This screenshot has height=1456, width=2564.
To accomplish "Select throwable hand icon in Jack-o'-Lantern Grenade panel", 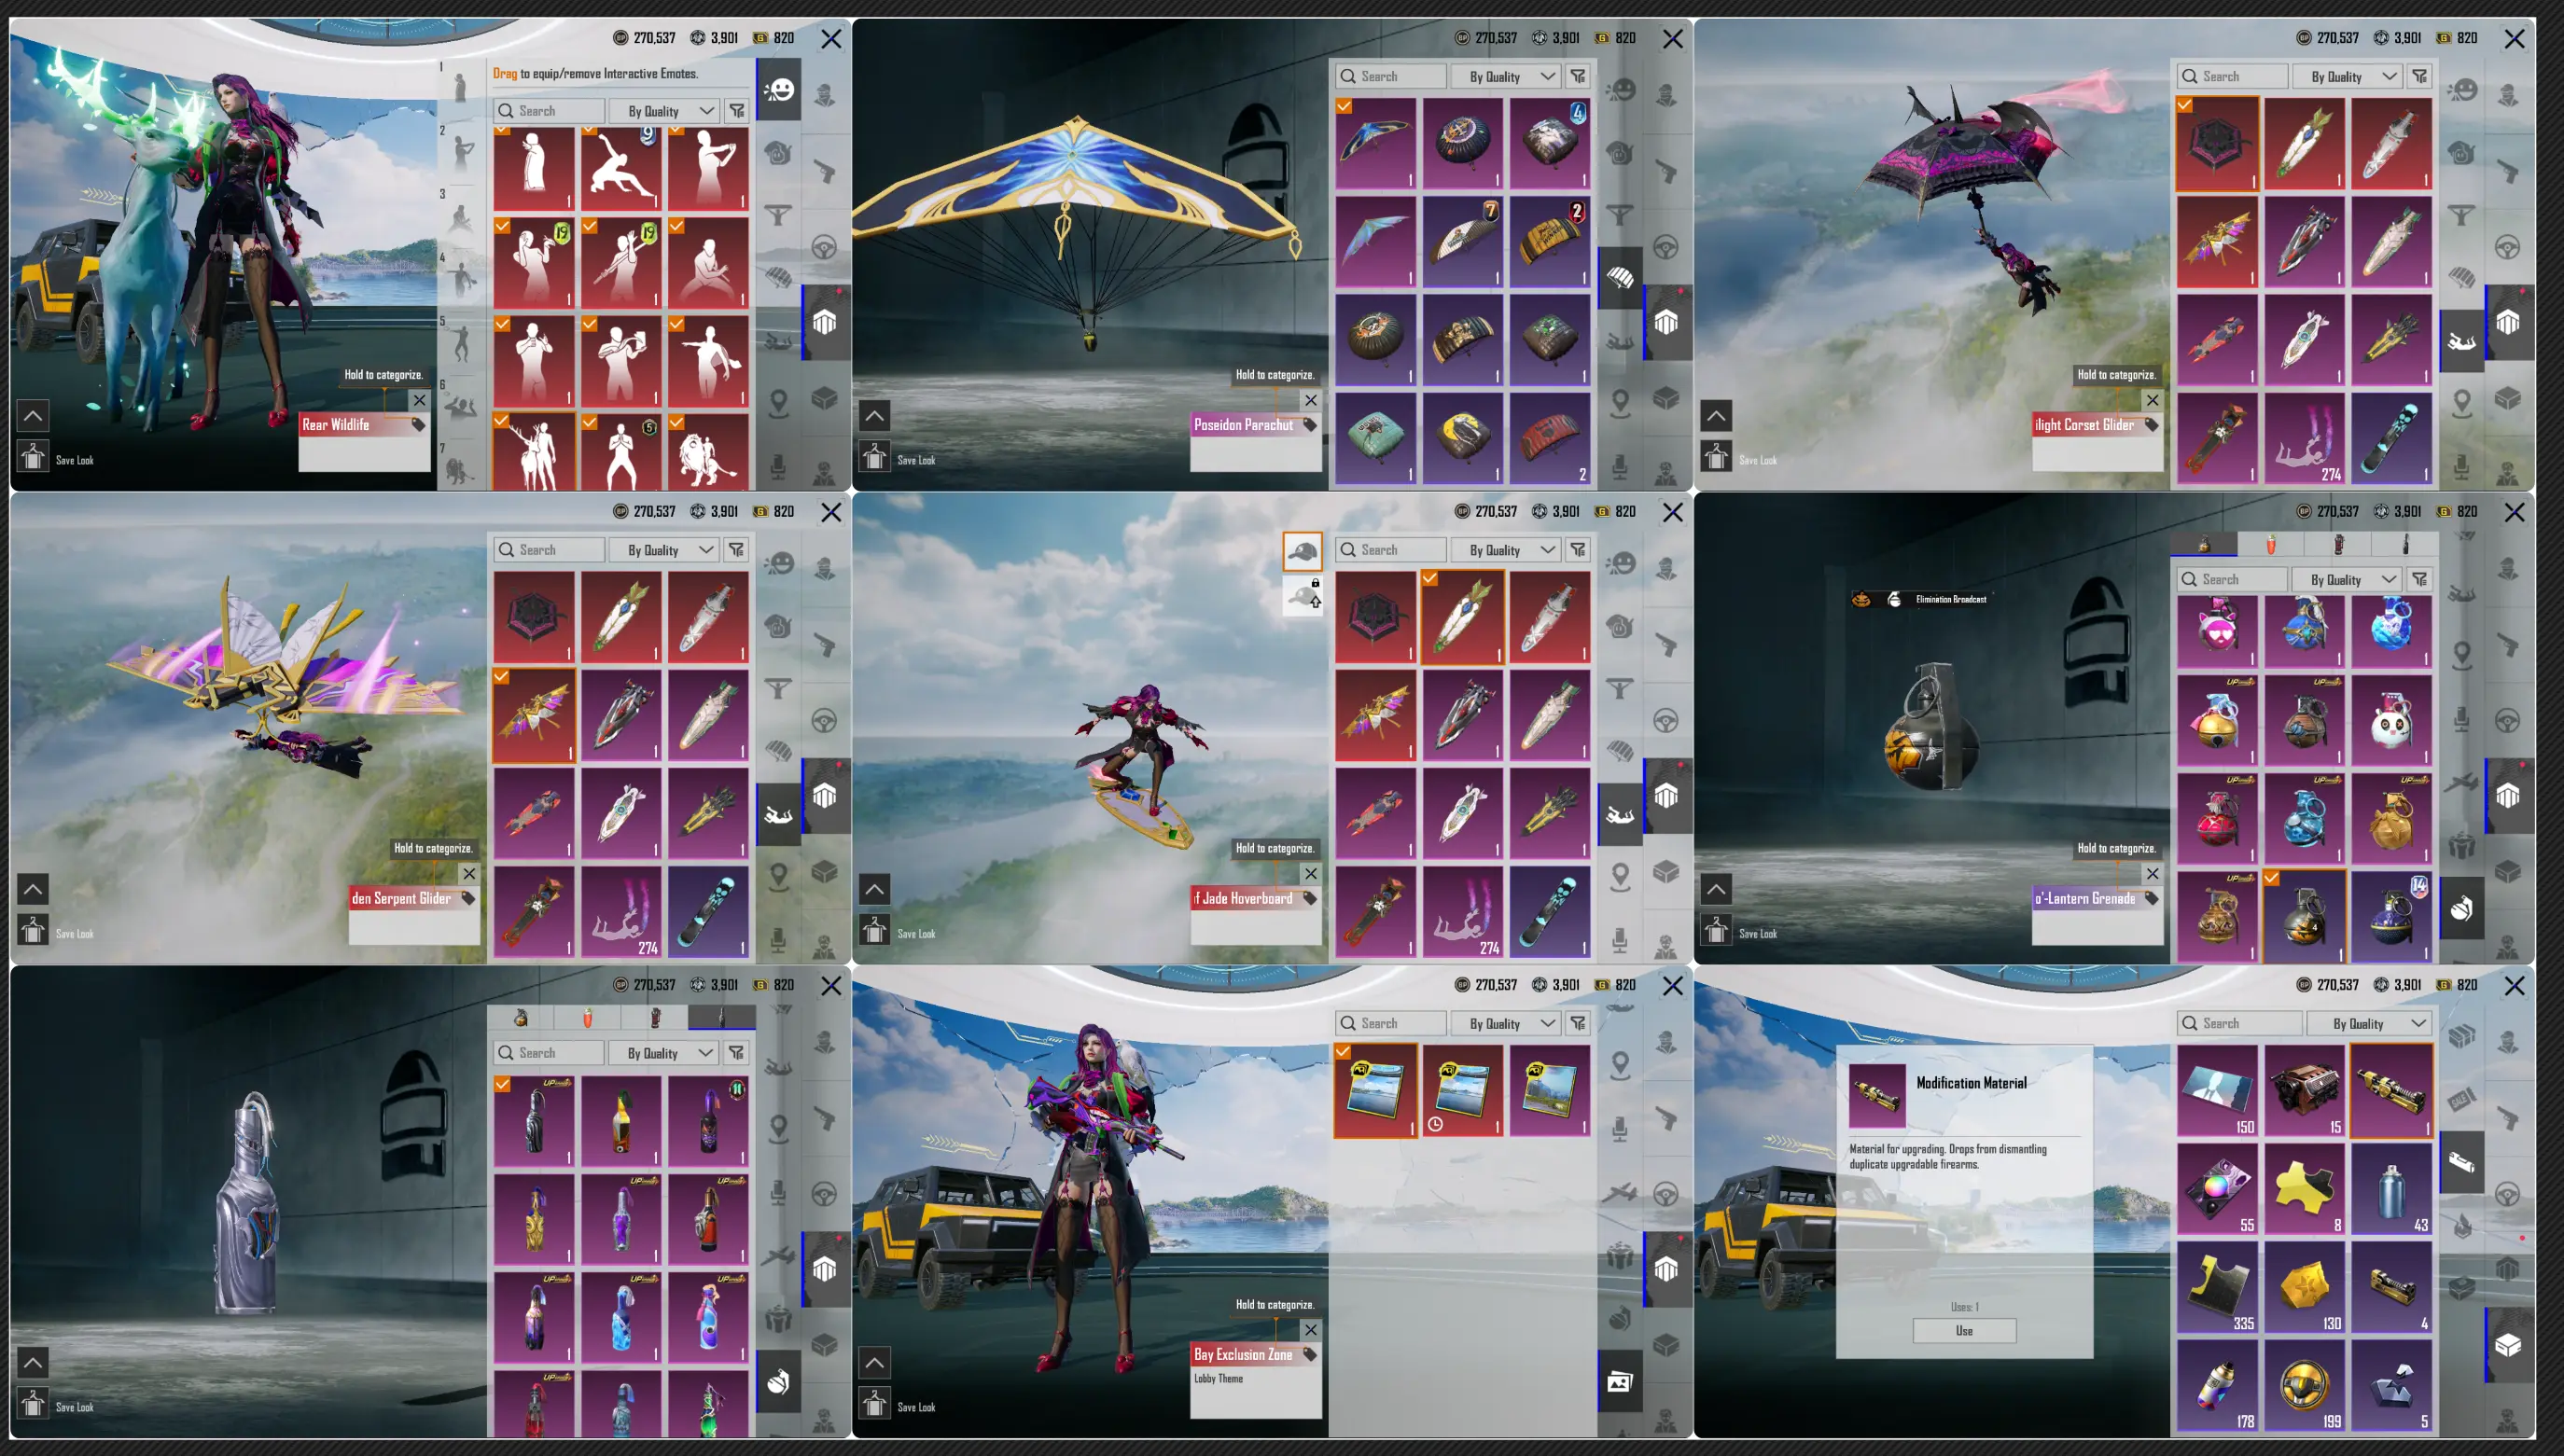I will click(2461, 908).
